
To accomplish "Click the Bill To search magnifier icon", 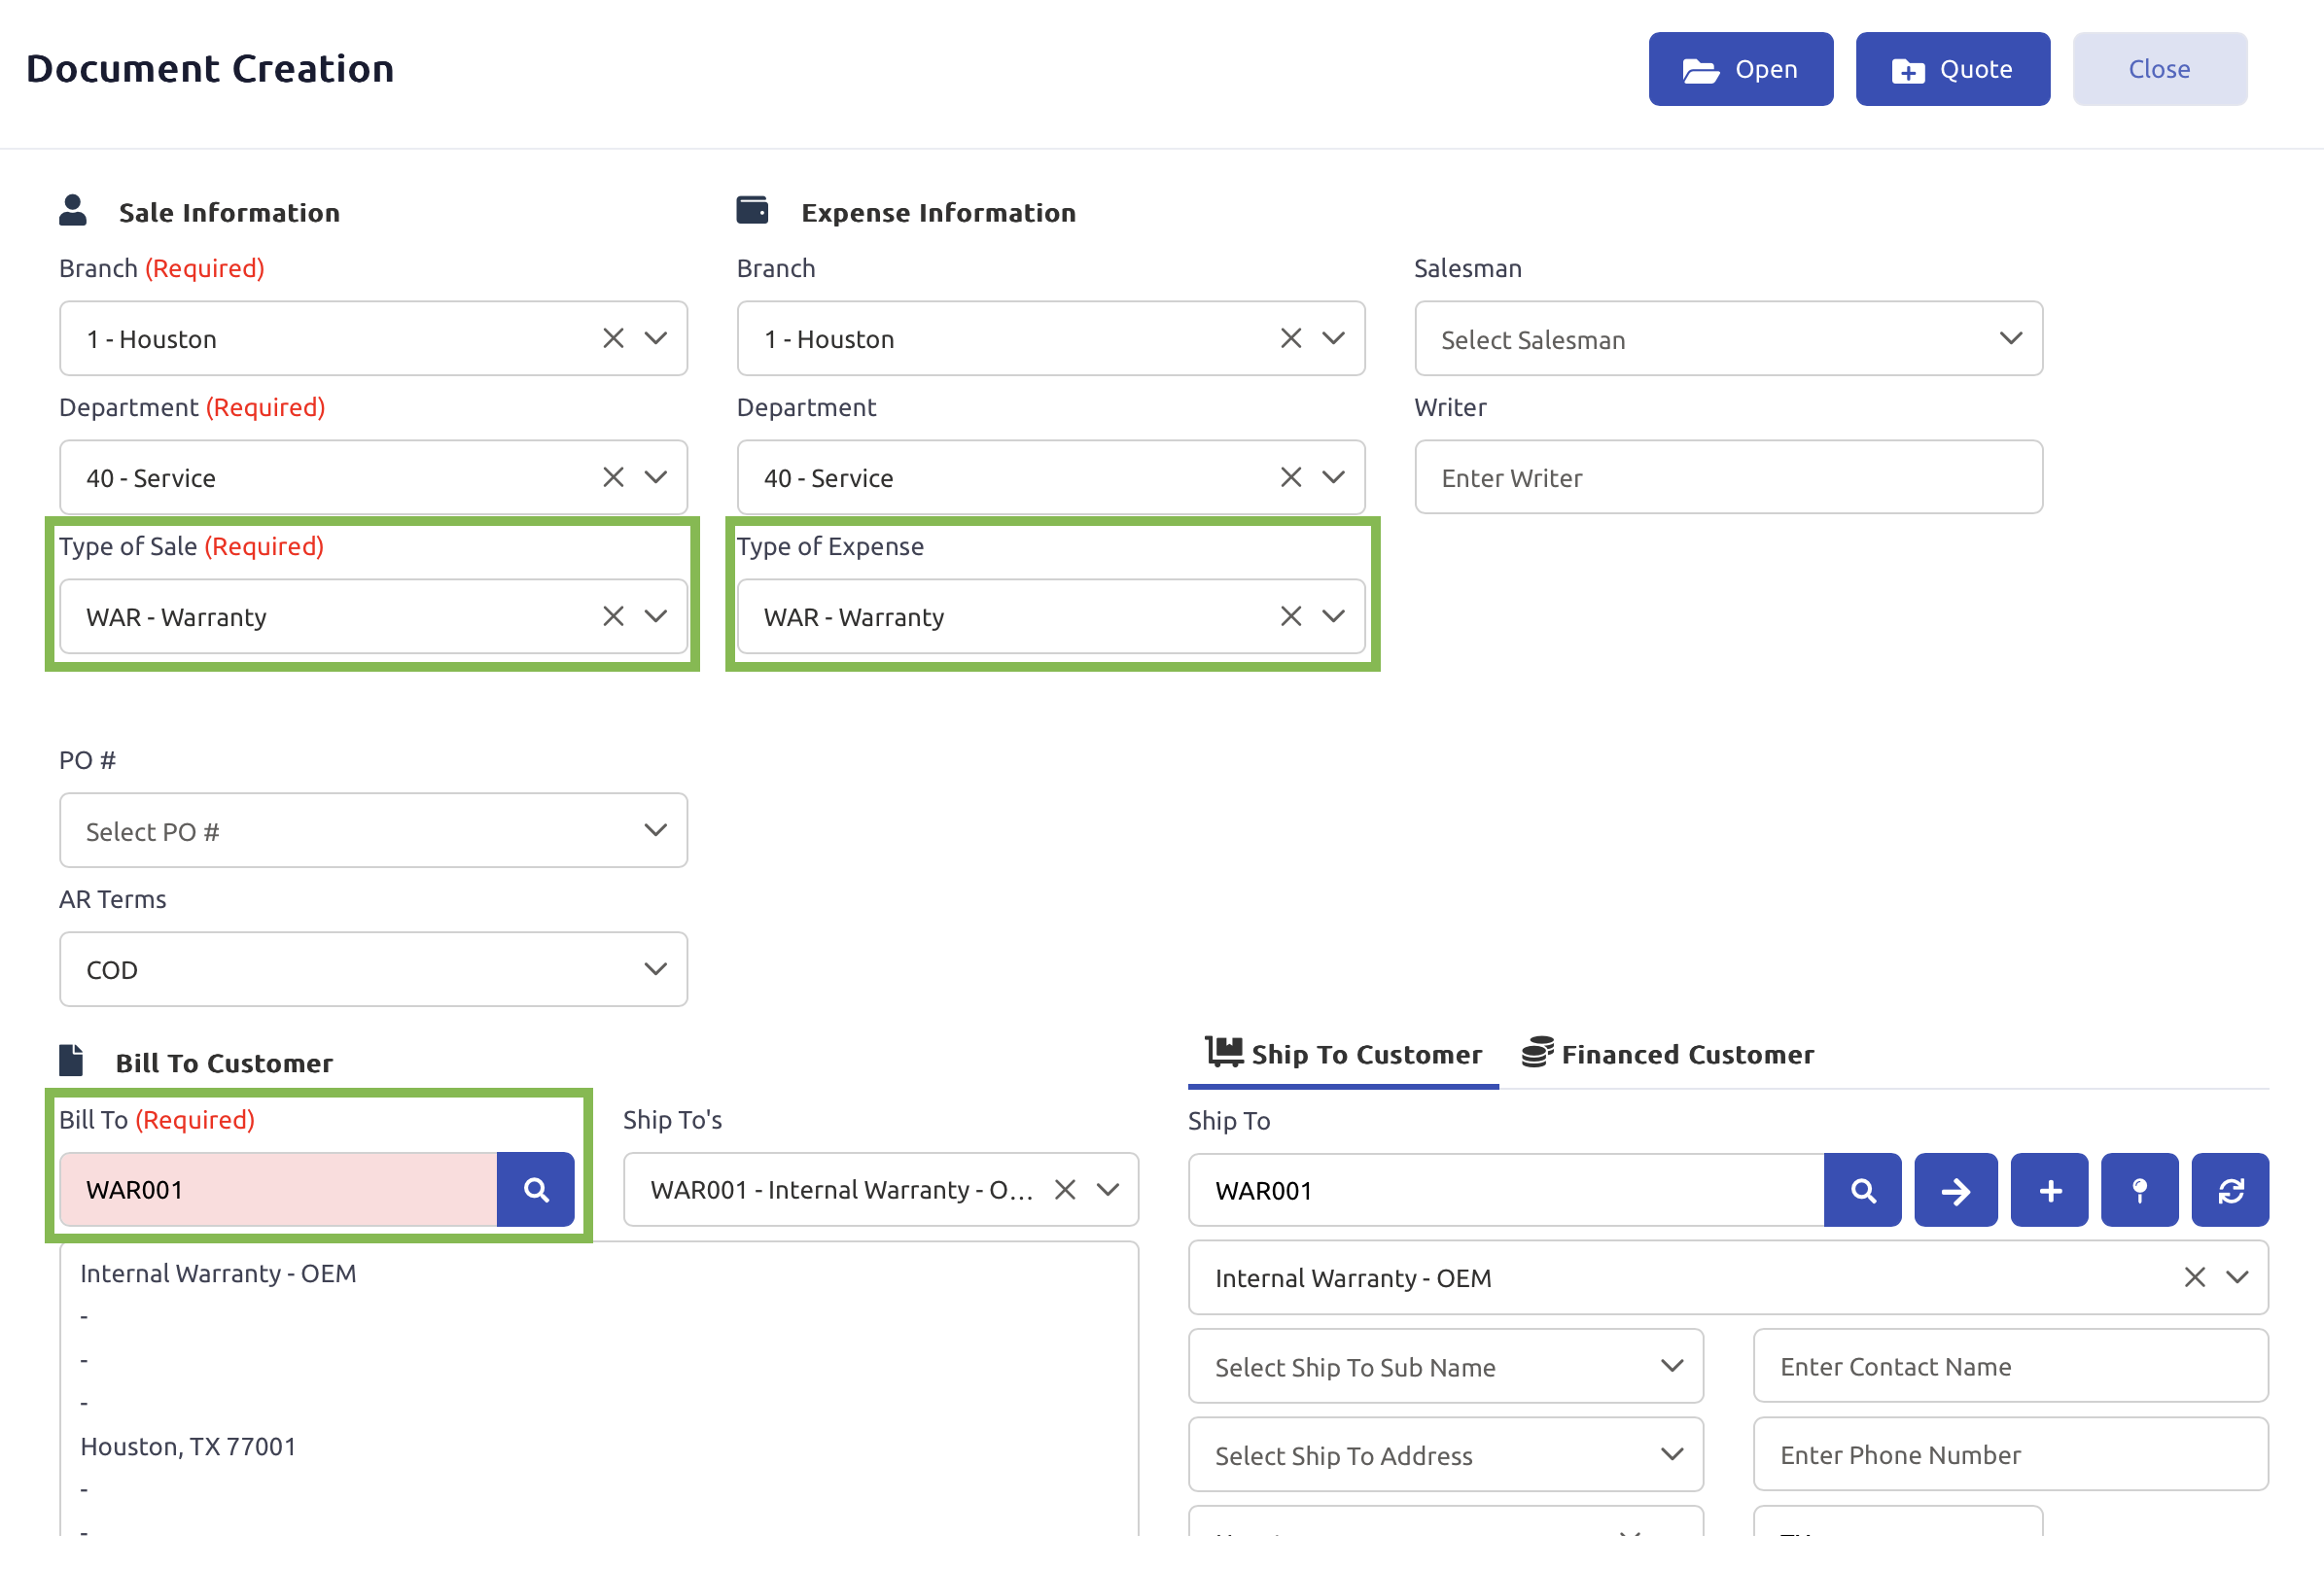I will tap(535, 1189).
